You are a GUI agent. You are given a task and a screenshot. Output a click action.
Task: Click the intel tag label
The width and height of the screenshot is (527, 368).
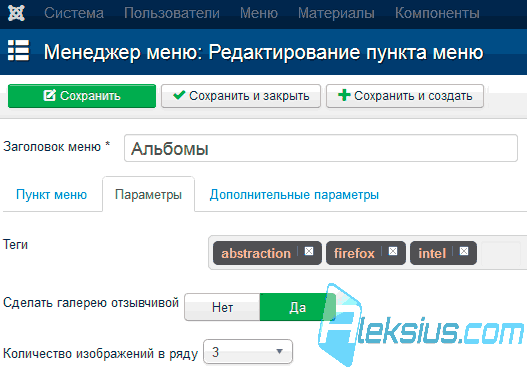click(x=432, y=253)
